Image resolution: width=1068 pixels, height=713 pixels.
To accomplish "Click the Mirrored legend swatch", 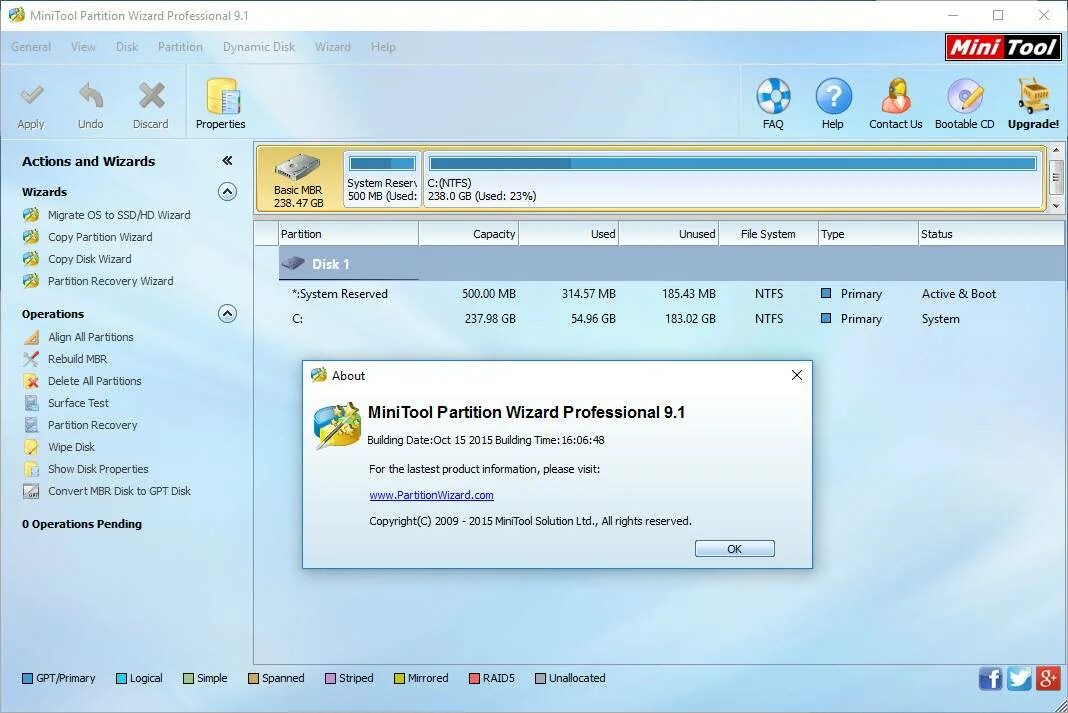I will [400, 678].
